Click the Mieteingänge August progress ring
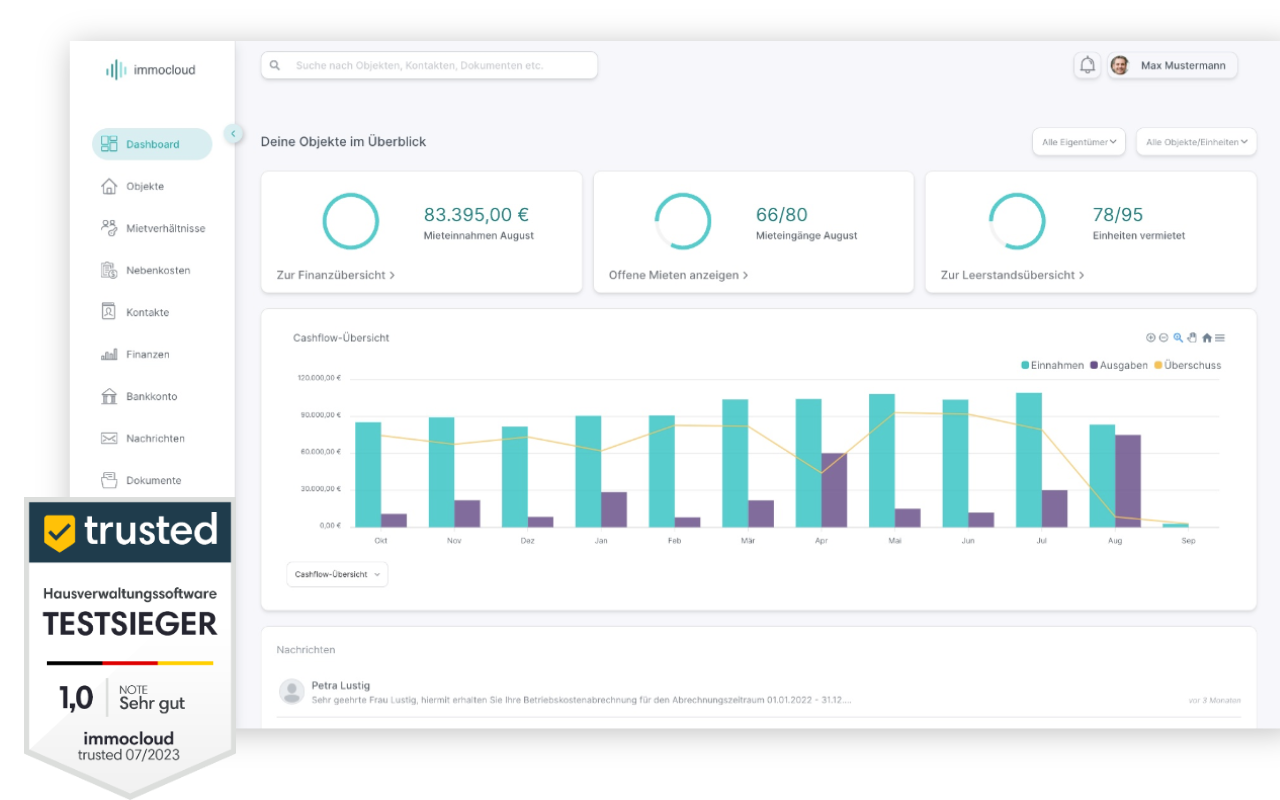This screenshot has width=1280, height=800. coord(683,221)
